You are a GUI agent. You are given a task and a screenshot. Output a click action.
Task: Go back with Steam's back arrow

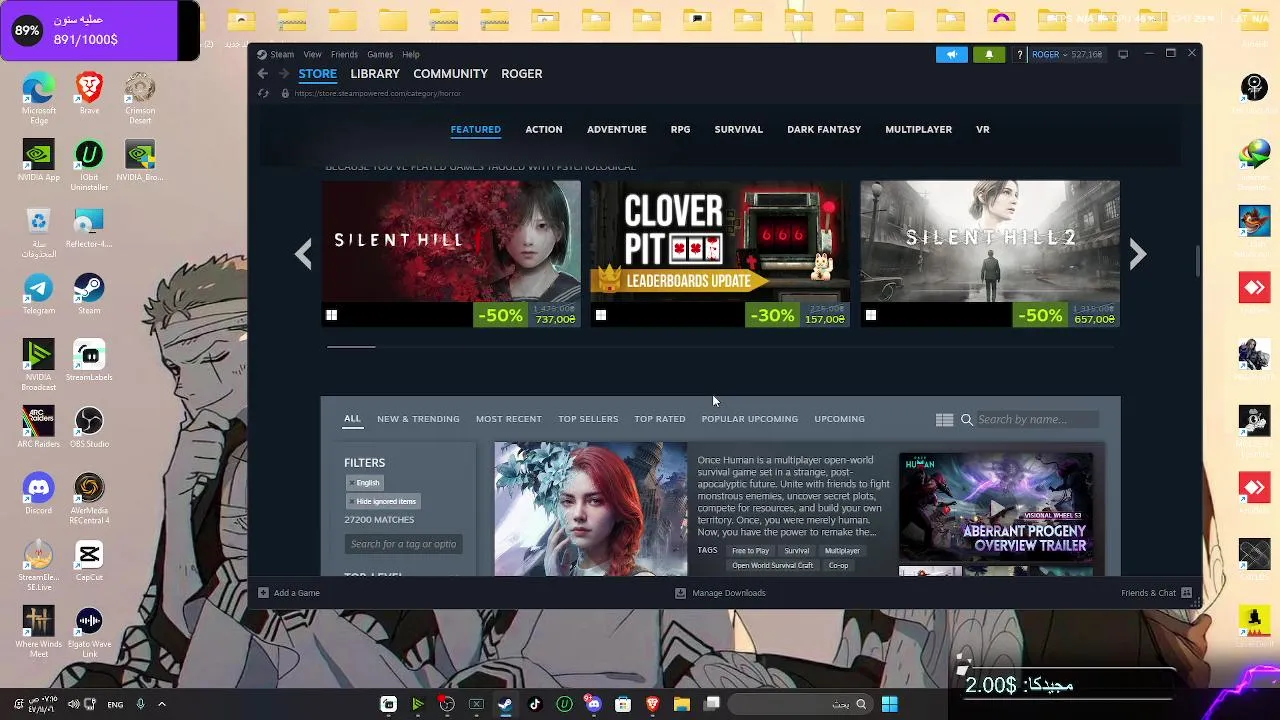pyautogui.click(x=262, y=74)
